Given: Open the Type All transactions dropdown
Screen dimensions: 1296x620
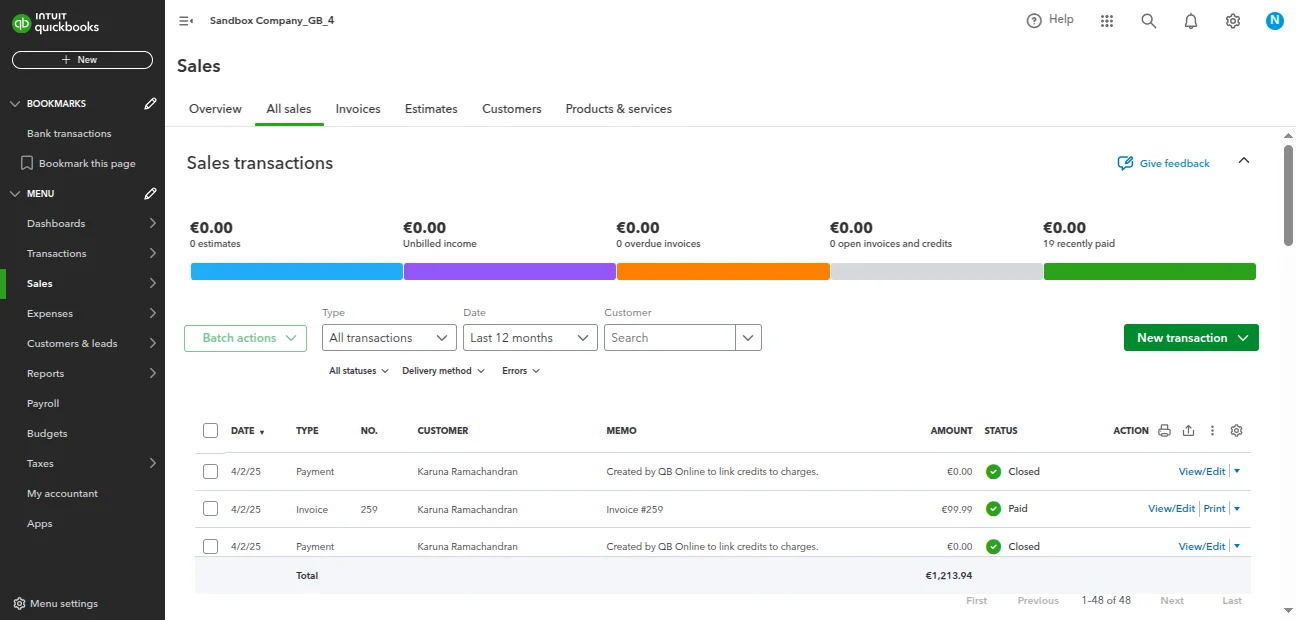Looking at the screenshot, I should coord(389,338).
